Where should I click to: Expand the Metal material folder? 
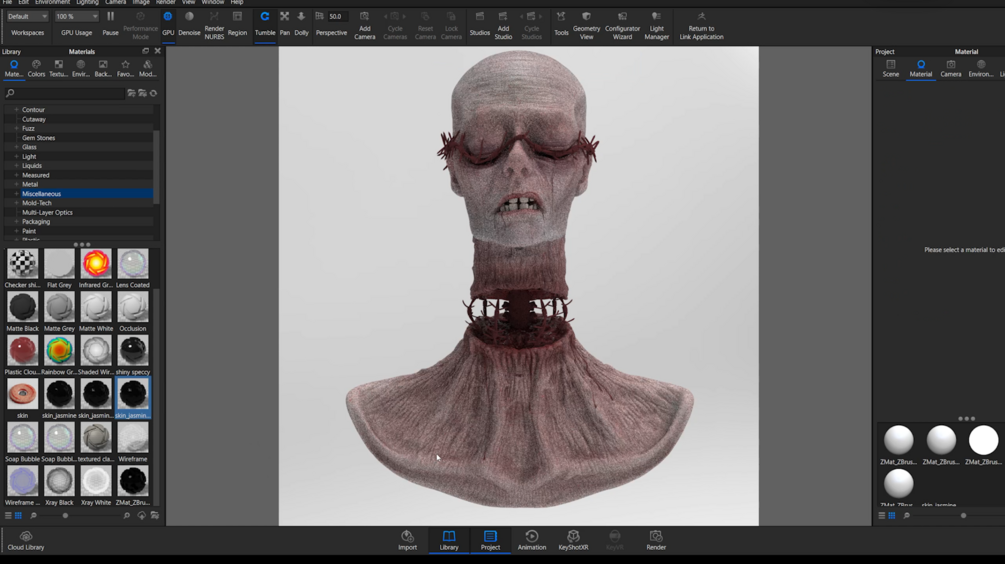click(16, 184)
